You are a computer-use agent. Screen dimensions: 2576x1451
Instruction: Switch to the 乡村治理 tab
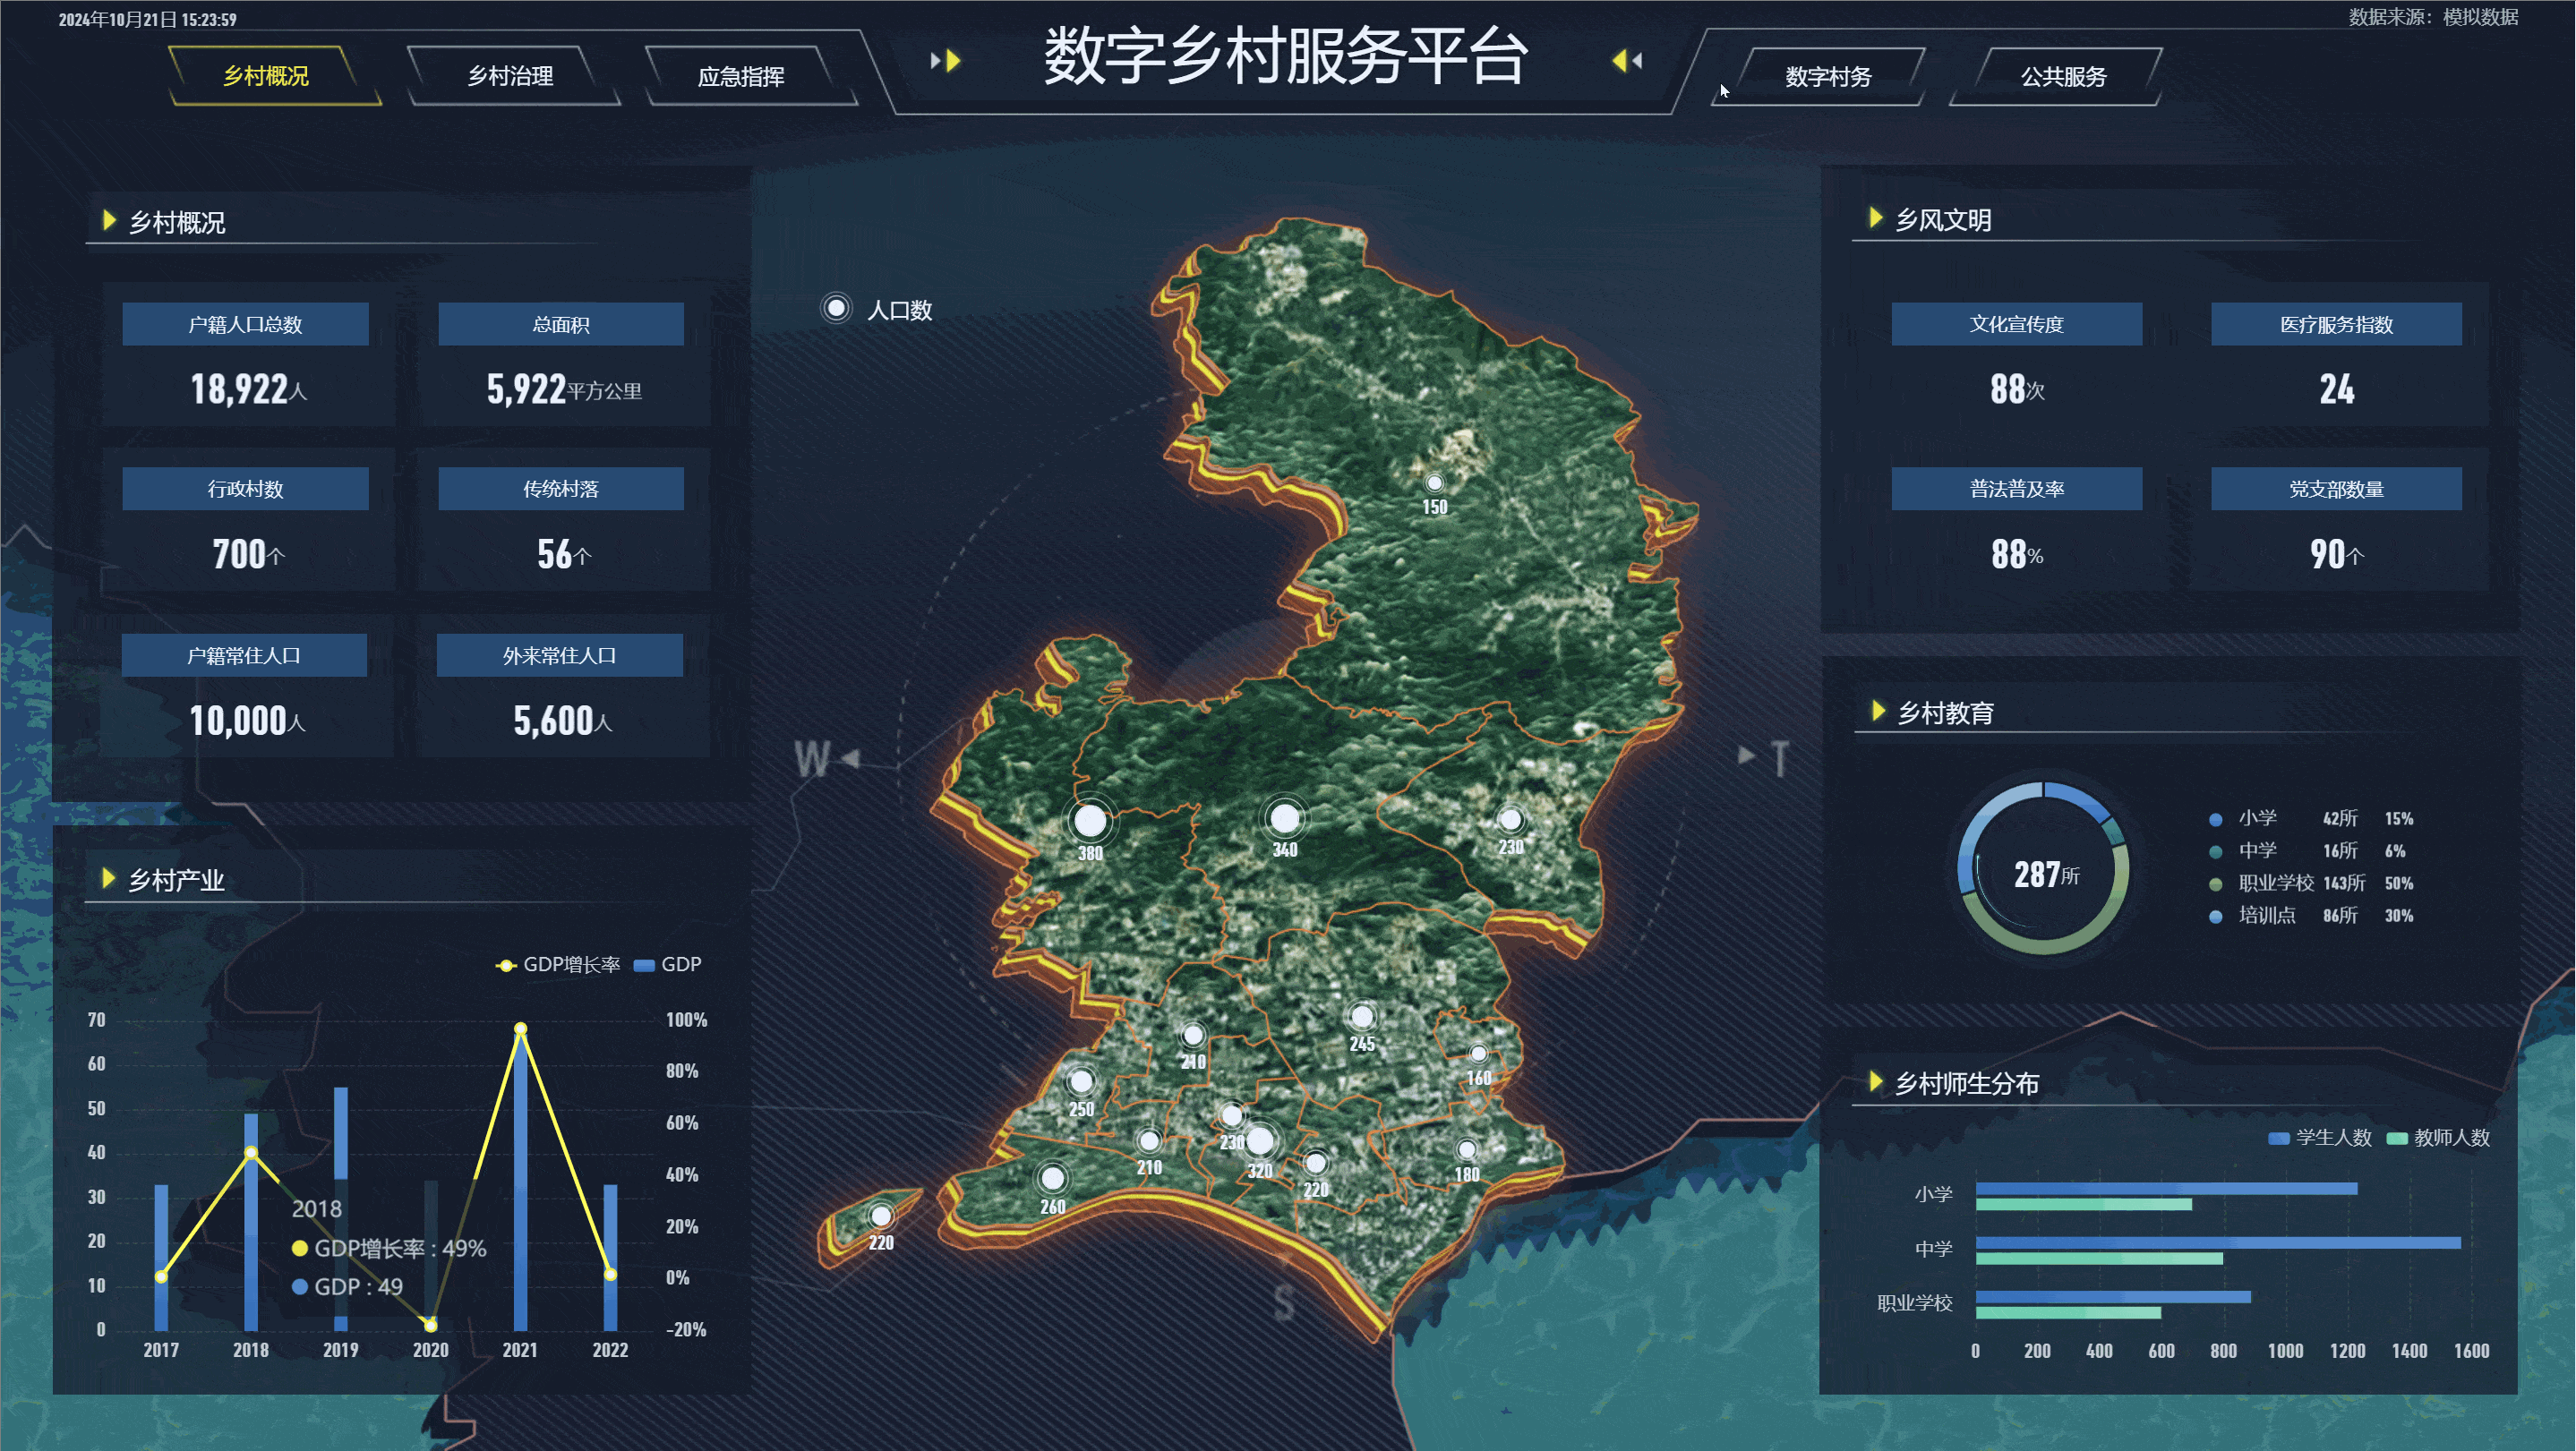510,76
